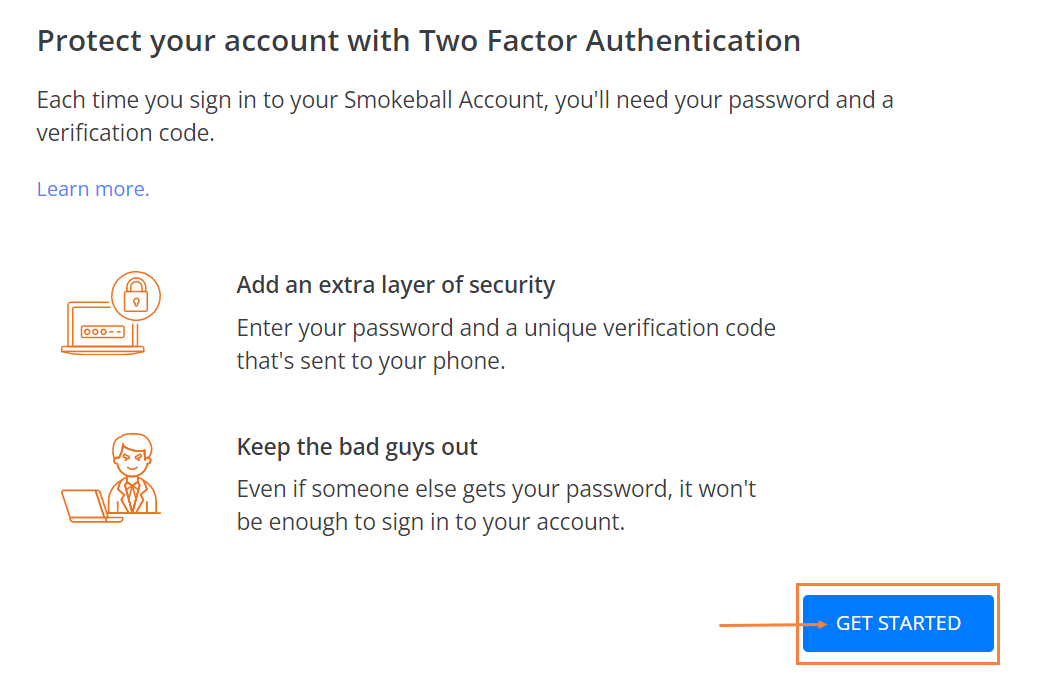Click the laptop with password dots icon
Viewport: 1045px width, 694px height.
click(x=102, y=328)
